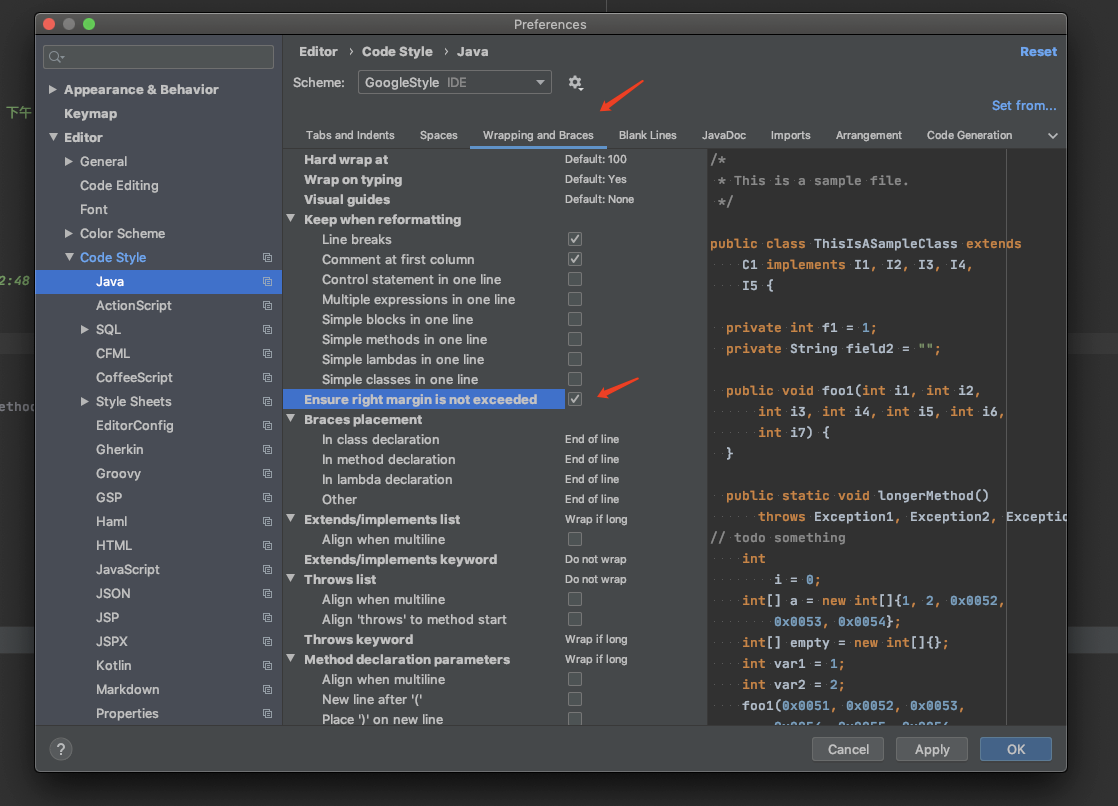The image size is (1118, 806).
Task: Open the Imports tab
Action: 790,136
